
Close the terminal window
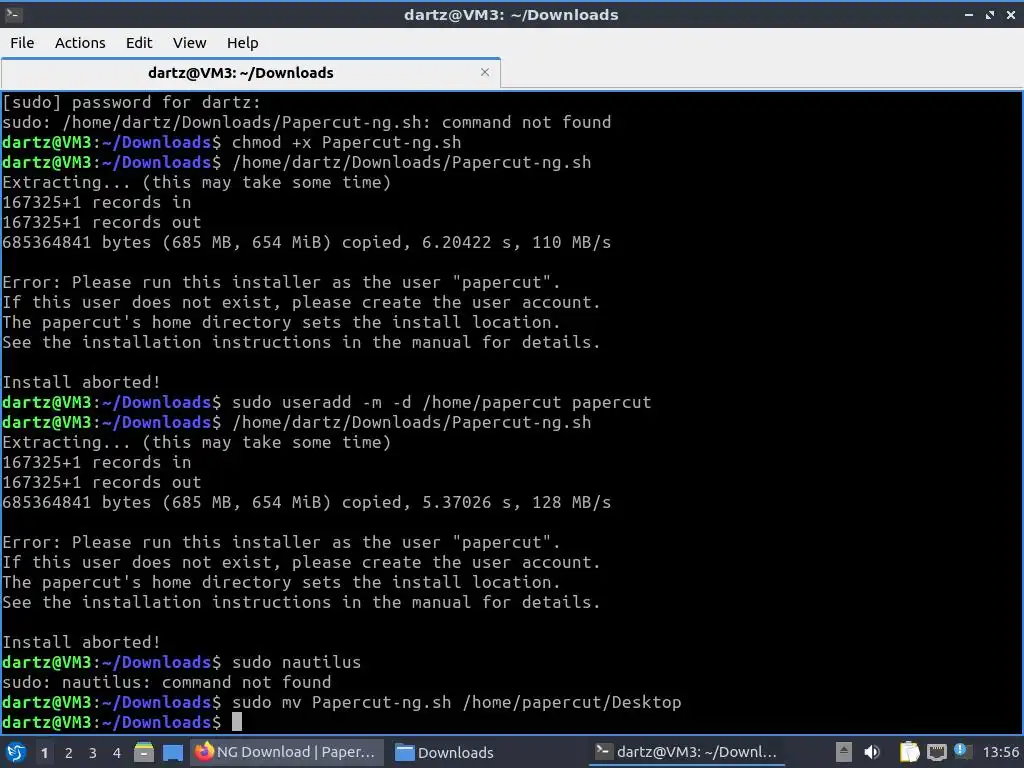point(1011,14)
